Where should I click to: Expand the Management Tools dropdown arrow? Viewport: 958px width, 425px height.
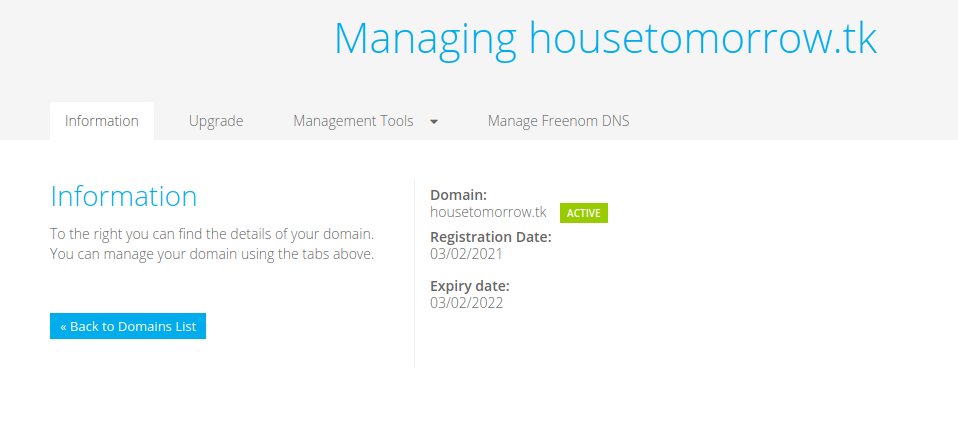[x=434, y=122]
